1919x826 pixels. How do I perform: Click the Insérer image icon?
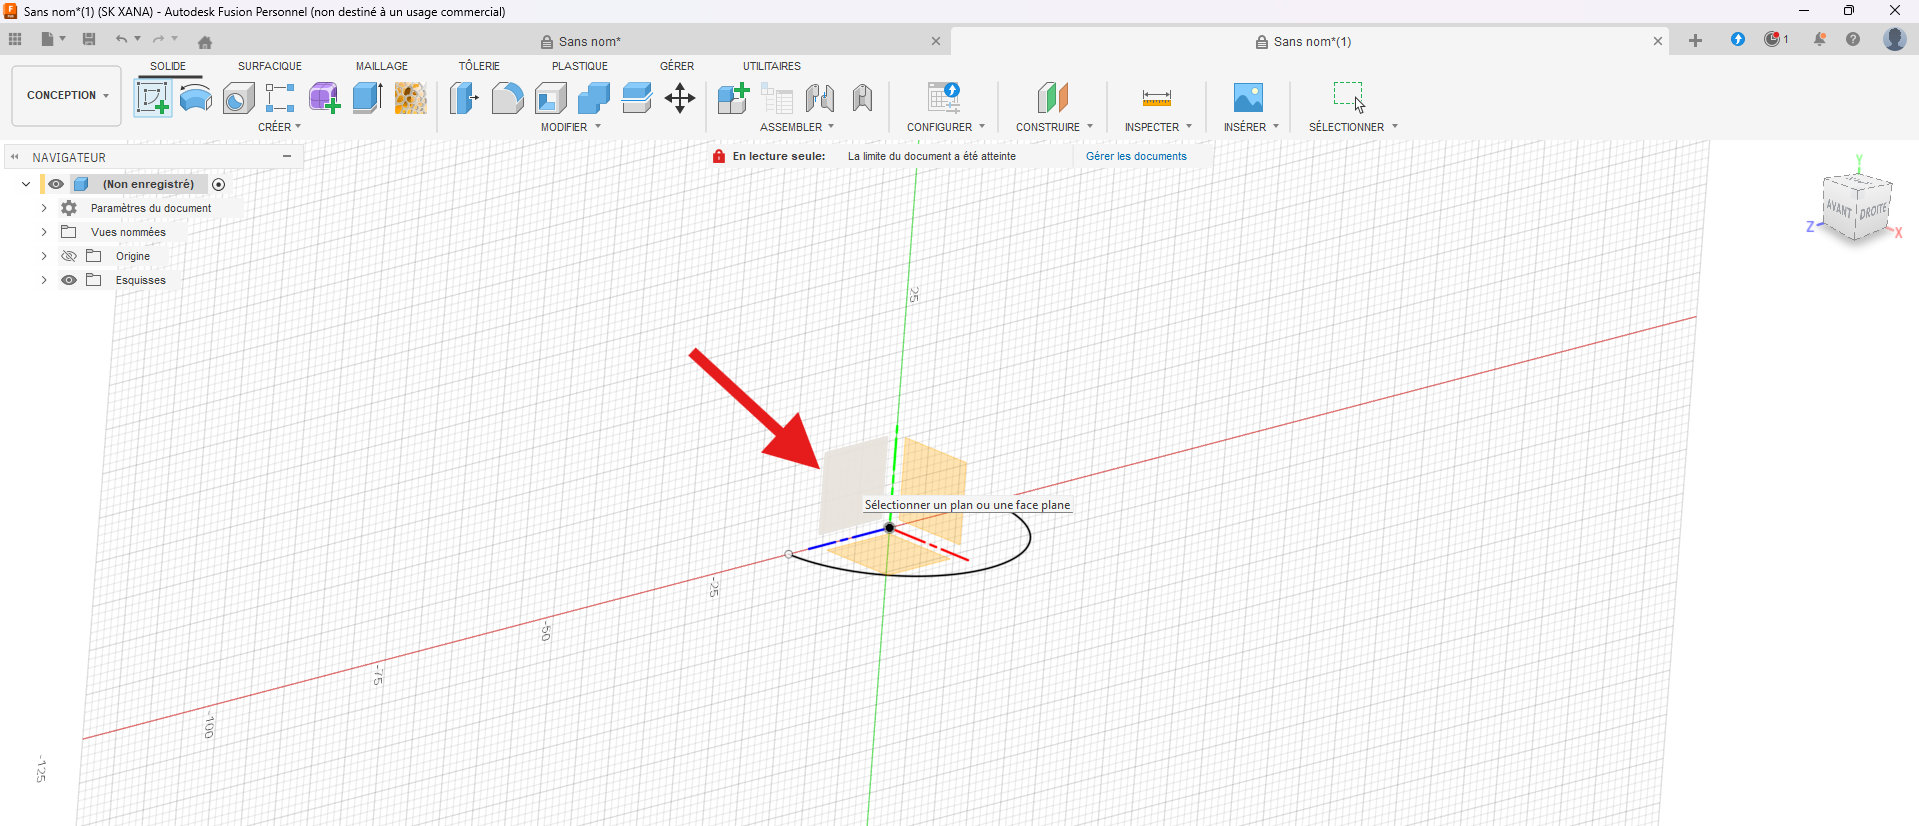[x=1248, y=98]
